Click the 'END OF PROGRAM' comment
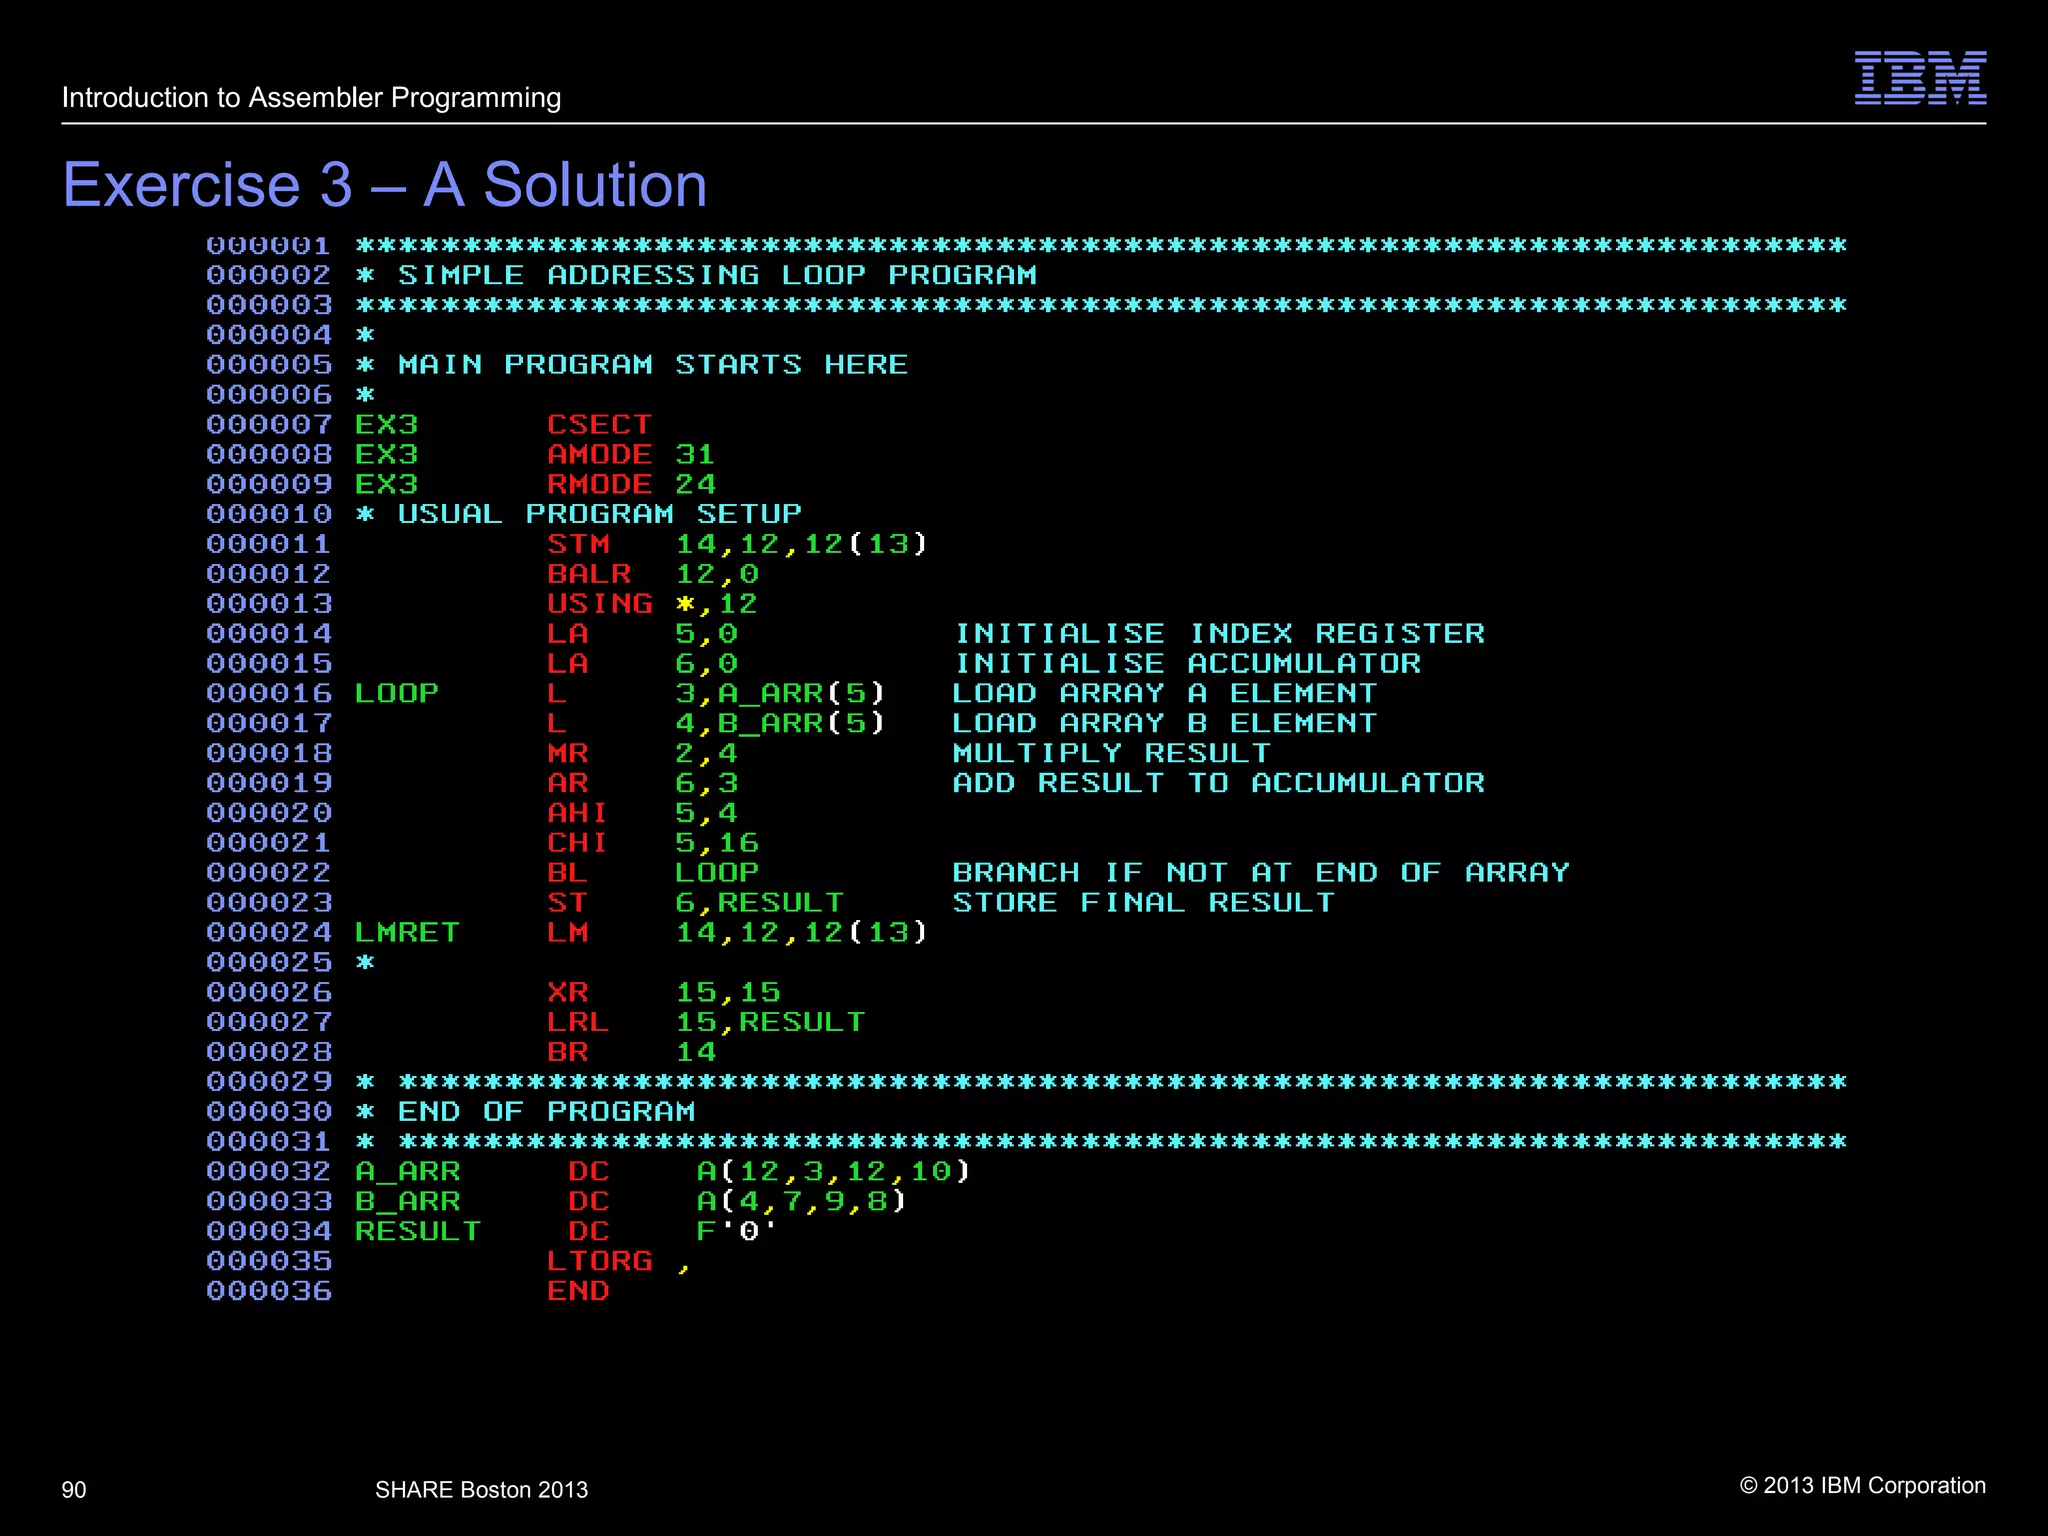The height and width of the screenshot is (1536, 2048). 546,1112
